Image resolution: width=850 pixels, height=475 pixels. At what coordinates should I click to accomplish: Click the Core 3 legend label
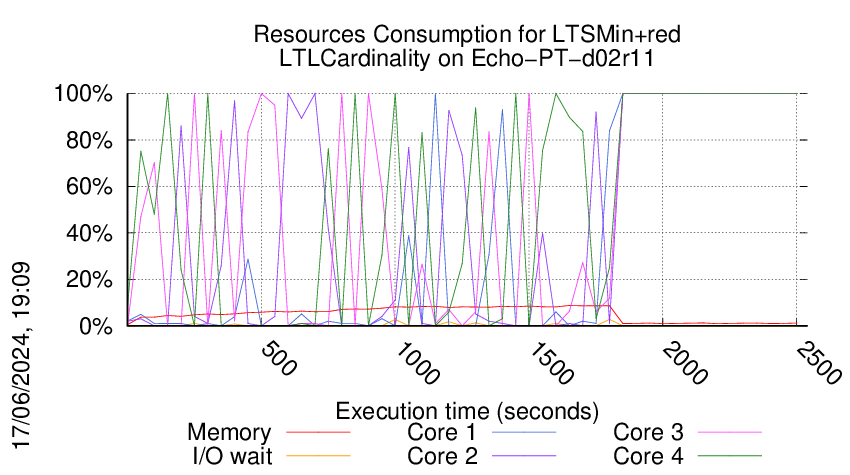(x=648, y=433)
